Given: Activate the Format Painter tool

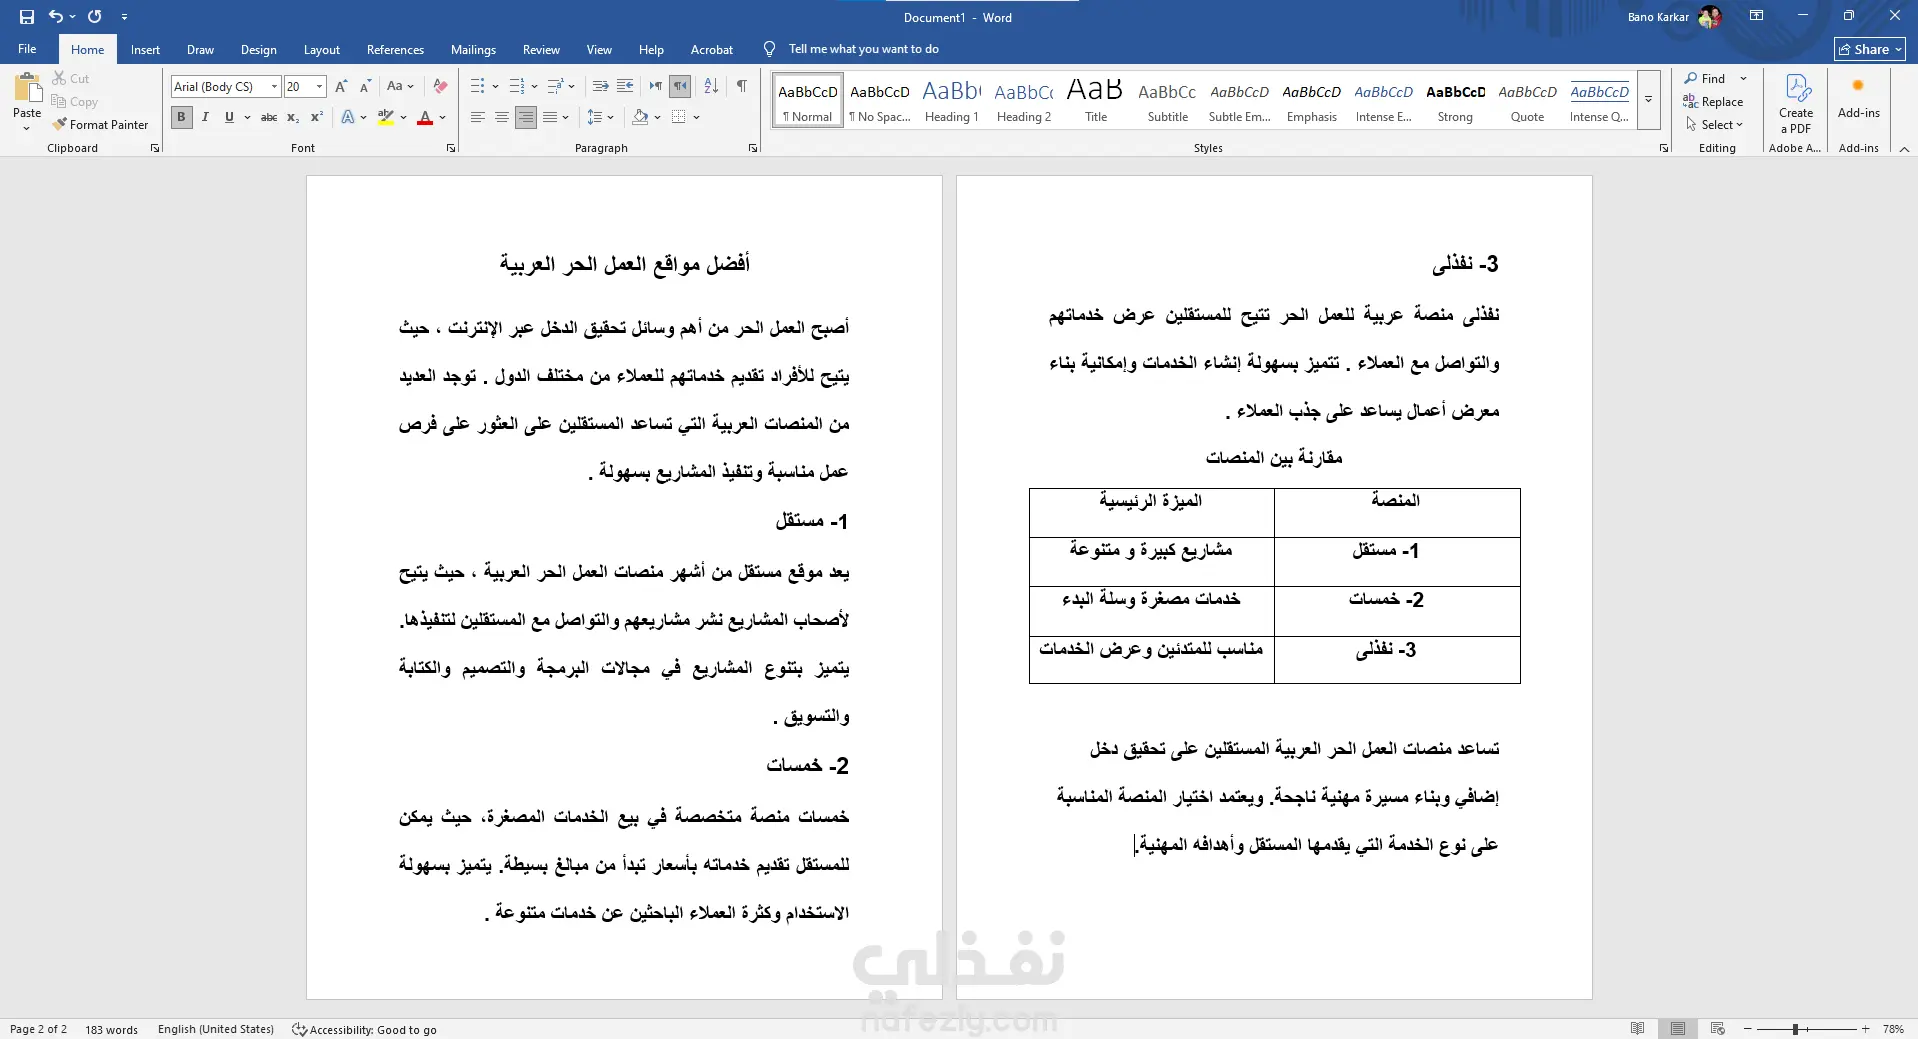Looking at the screenshot, I should tap(100, 125).
